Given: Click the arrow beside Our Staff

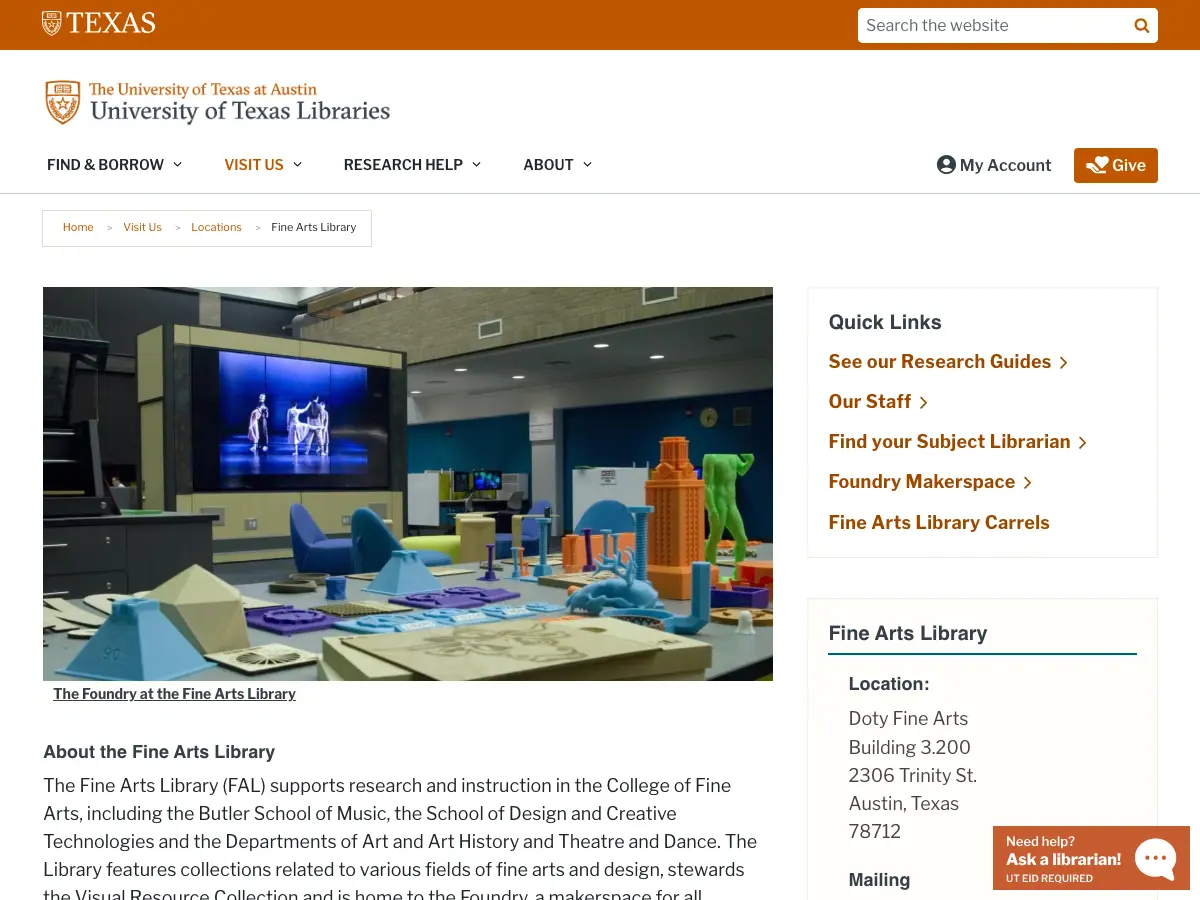Looking at the screenshot, I should [923, 403].
